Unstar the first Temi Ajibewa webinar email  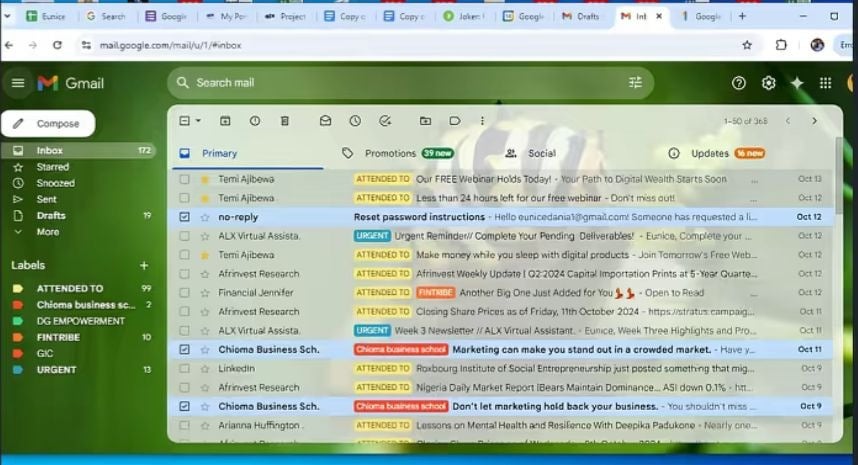tap(205, 179)
